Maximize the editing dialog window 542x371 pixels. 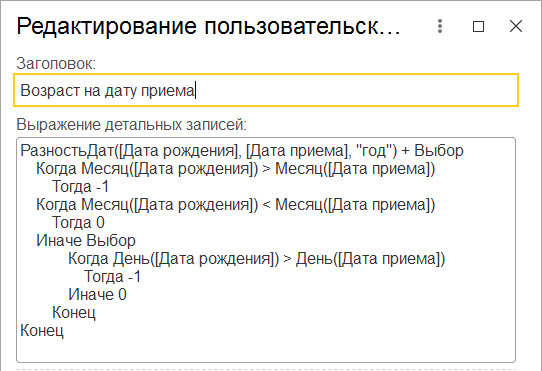478,26
